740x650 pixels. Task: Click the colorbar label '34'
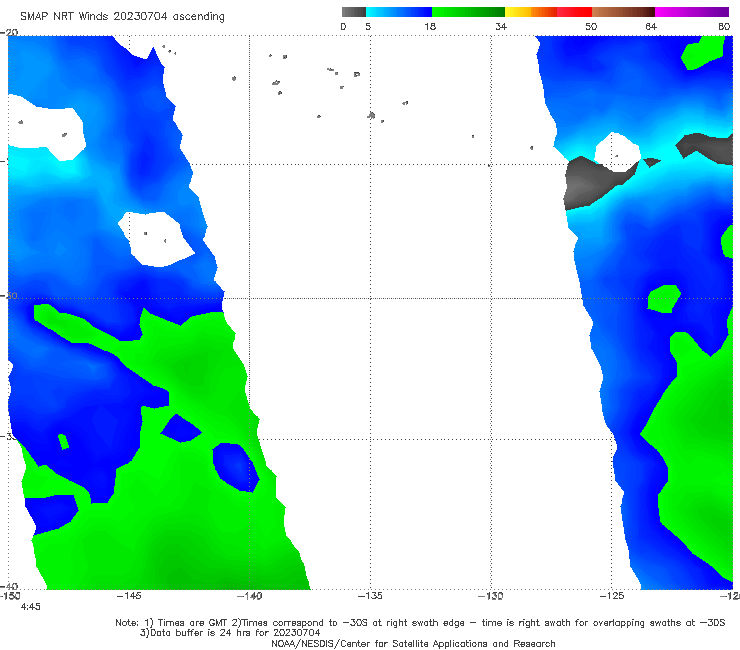coord(501,26)
